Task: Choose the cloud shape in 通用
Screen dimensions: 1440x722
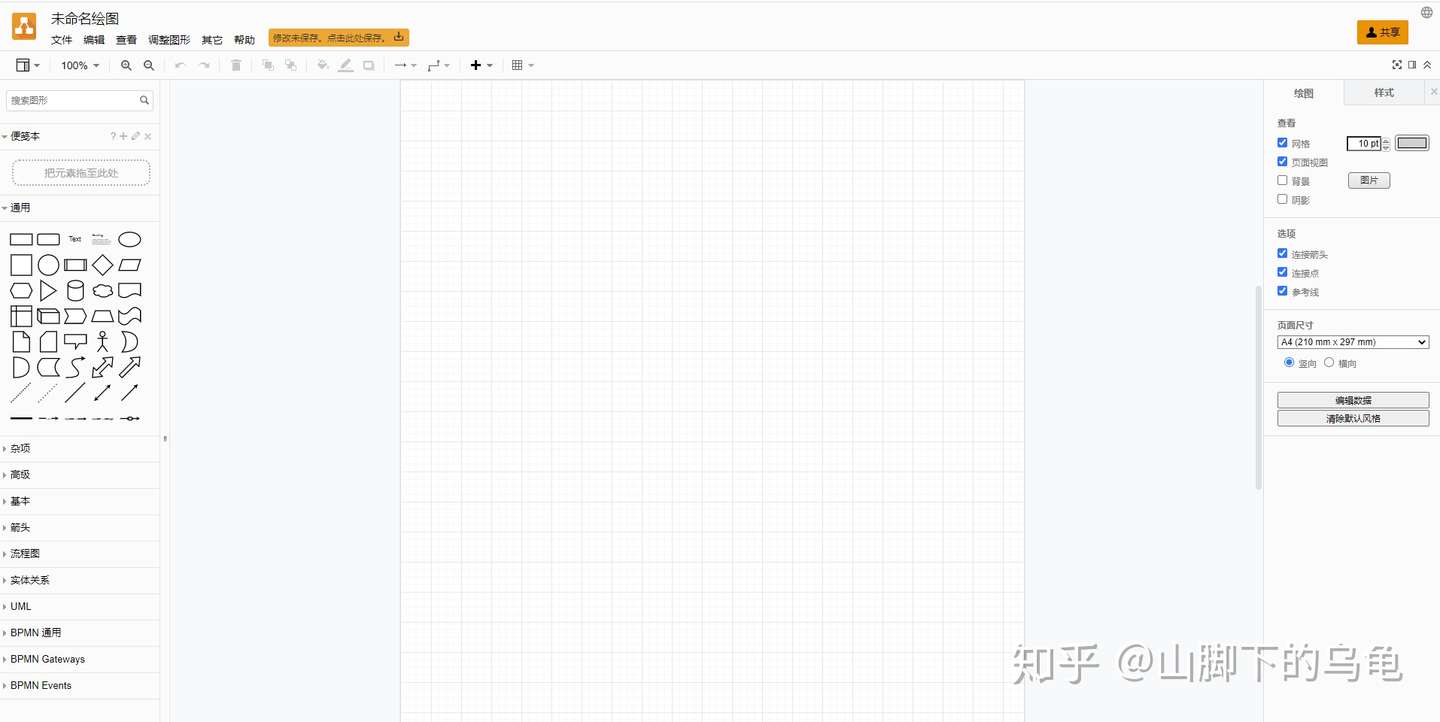Action: pyautogui.click(x=103, y=291)
